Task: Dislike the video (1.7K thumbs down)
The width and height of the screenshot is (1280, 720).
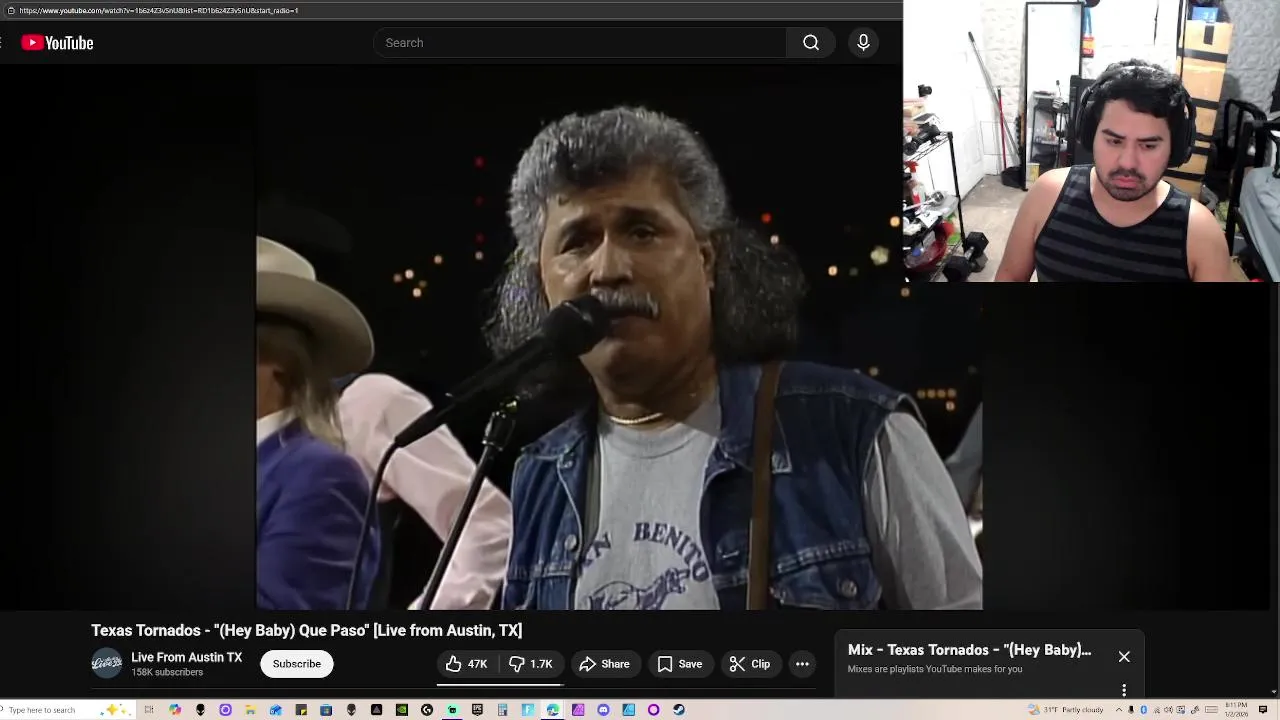Action: pyautogui.click(x=531, y=664)
